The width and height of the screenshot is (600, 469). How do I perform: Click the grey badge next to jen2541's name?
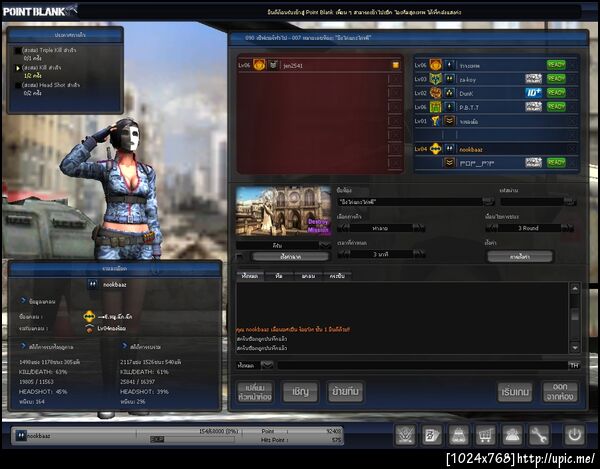tap(273, 65)
